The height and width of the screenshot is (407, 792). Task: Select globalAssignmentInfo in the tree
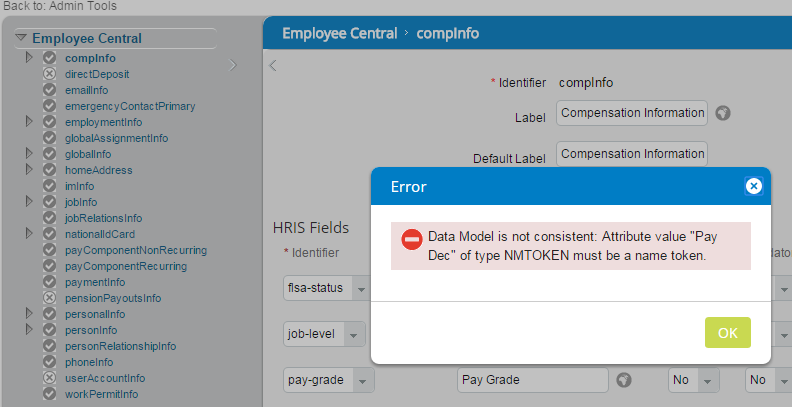(x=117, y=138)
